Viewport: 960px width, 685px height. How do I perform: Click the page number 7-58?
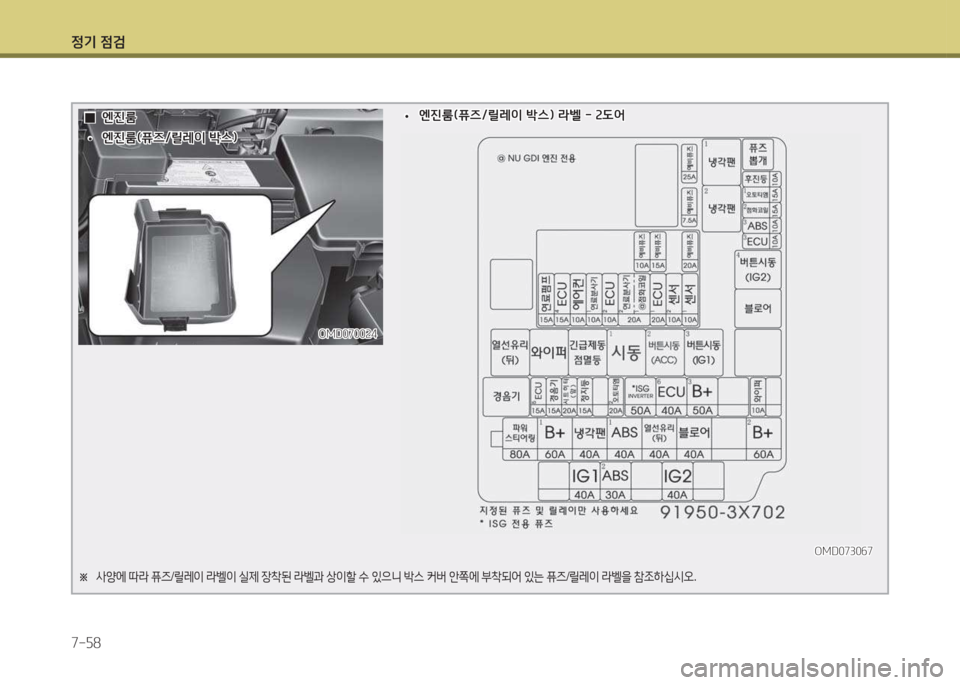tap(86, 643)
